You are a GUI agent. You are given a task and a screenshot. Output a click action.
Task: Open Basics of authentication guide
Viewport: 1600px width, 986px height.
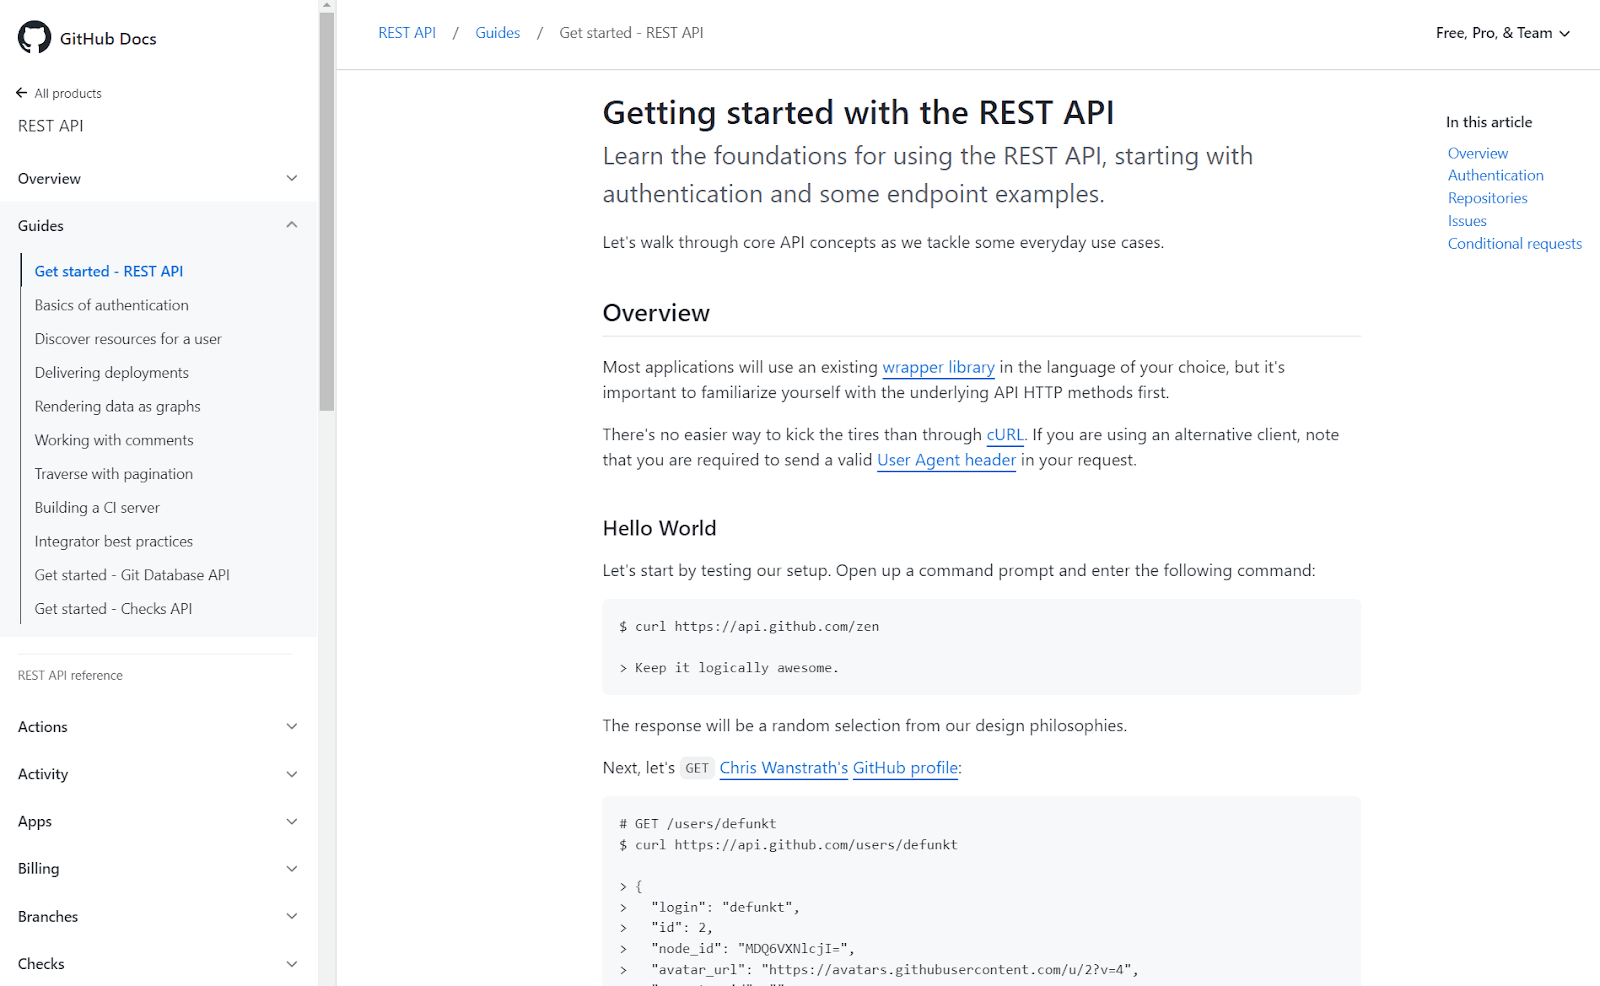pos(111,305)
